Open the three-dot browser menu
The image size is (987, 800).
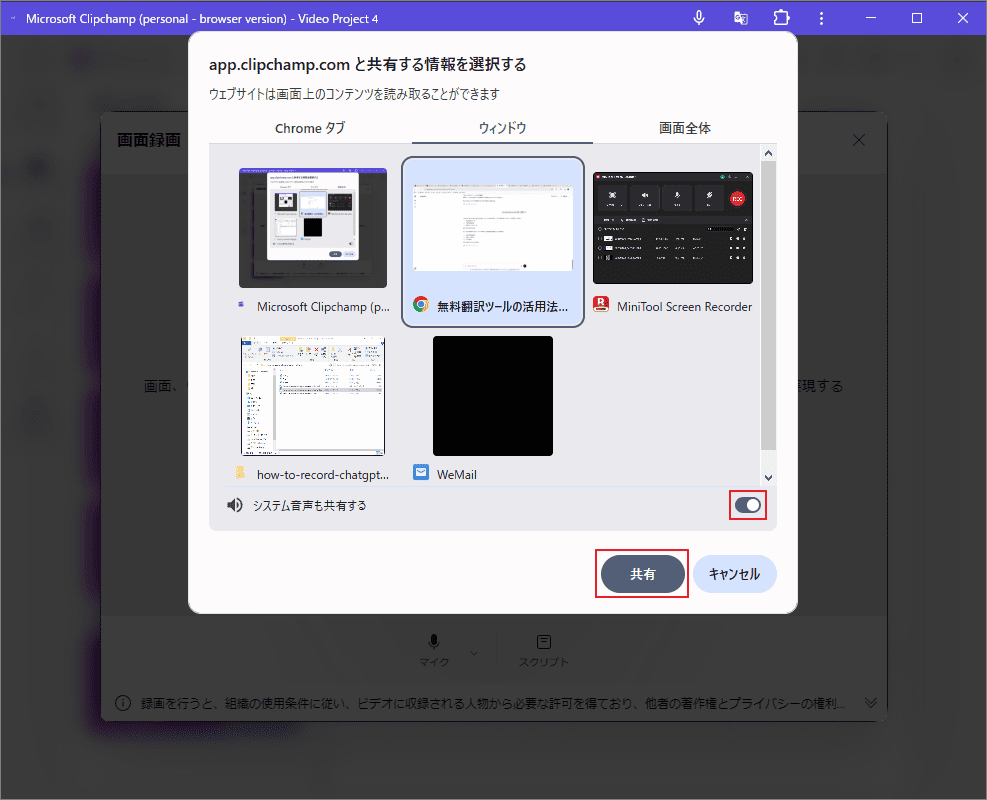821,18
